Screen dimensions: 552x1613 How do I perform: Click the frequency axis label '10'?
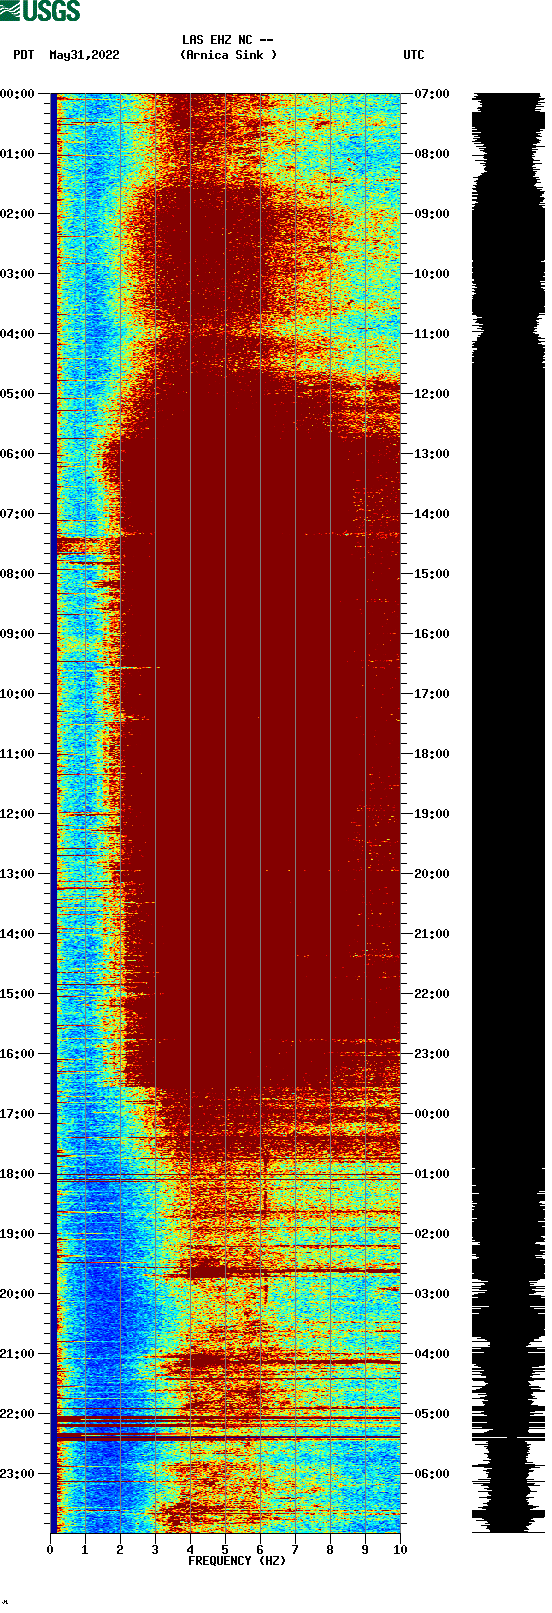tap(400, 1550)
